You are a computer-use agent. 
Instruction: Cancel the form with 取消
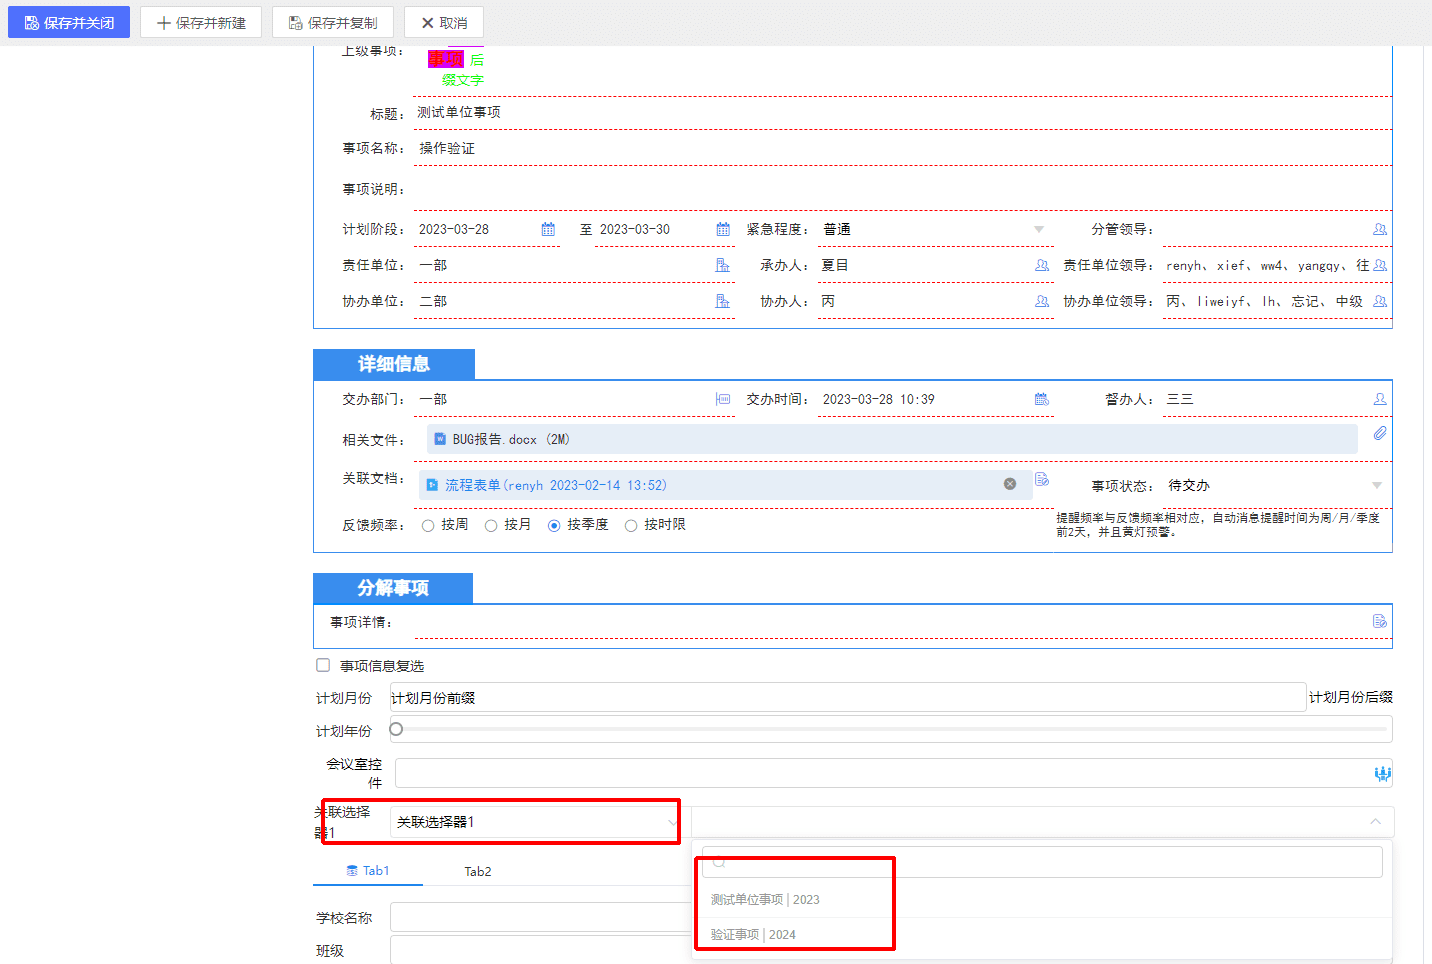[x=444, y=22]
